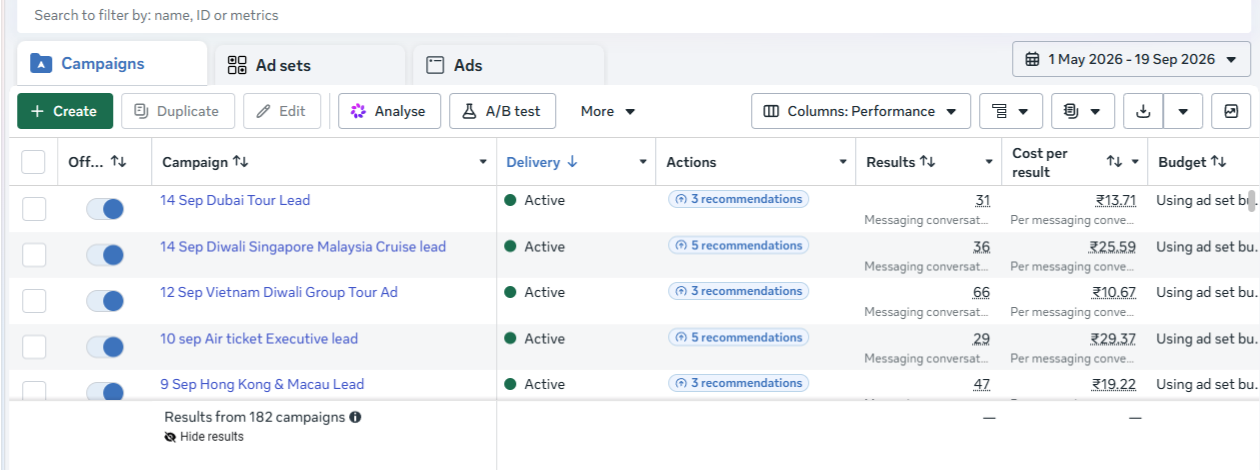
Task: Turn off Singapore Malaysia Cruise lead campaign toggle
Action: click(105, 255)
